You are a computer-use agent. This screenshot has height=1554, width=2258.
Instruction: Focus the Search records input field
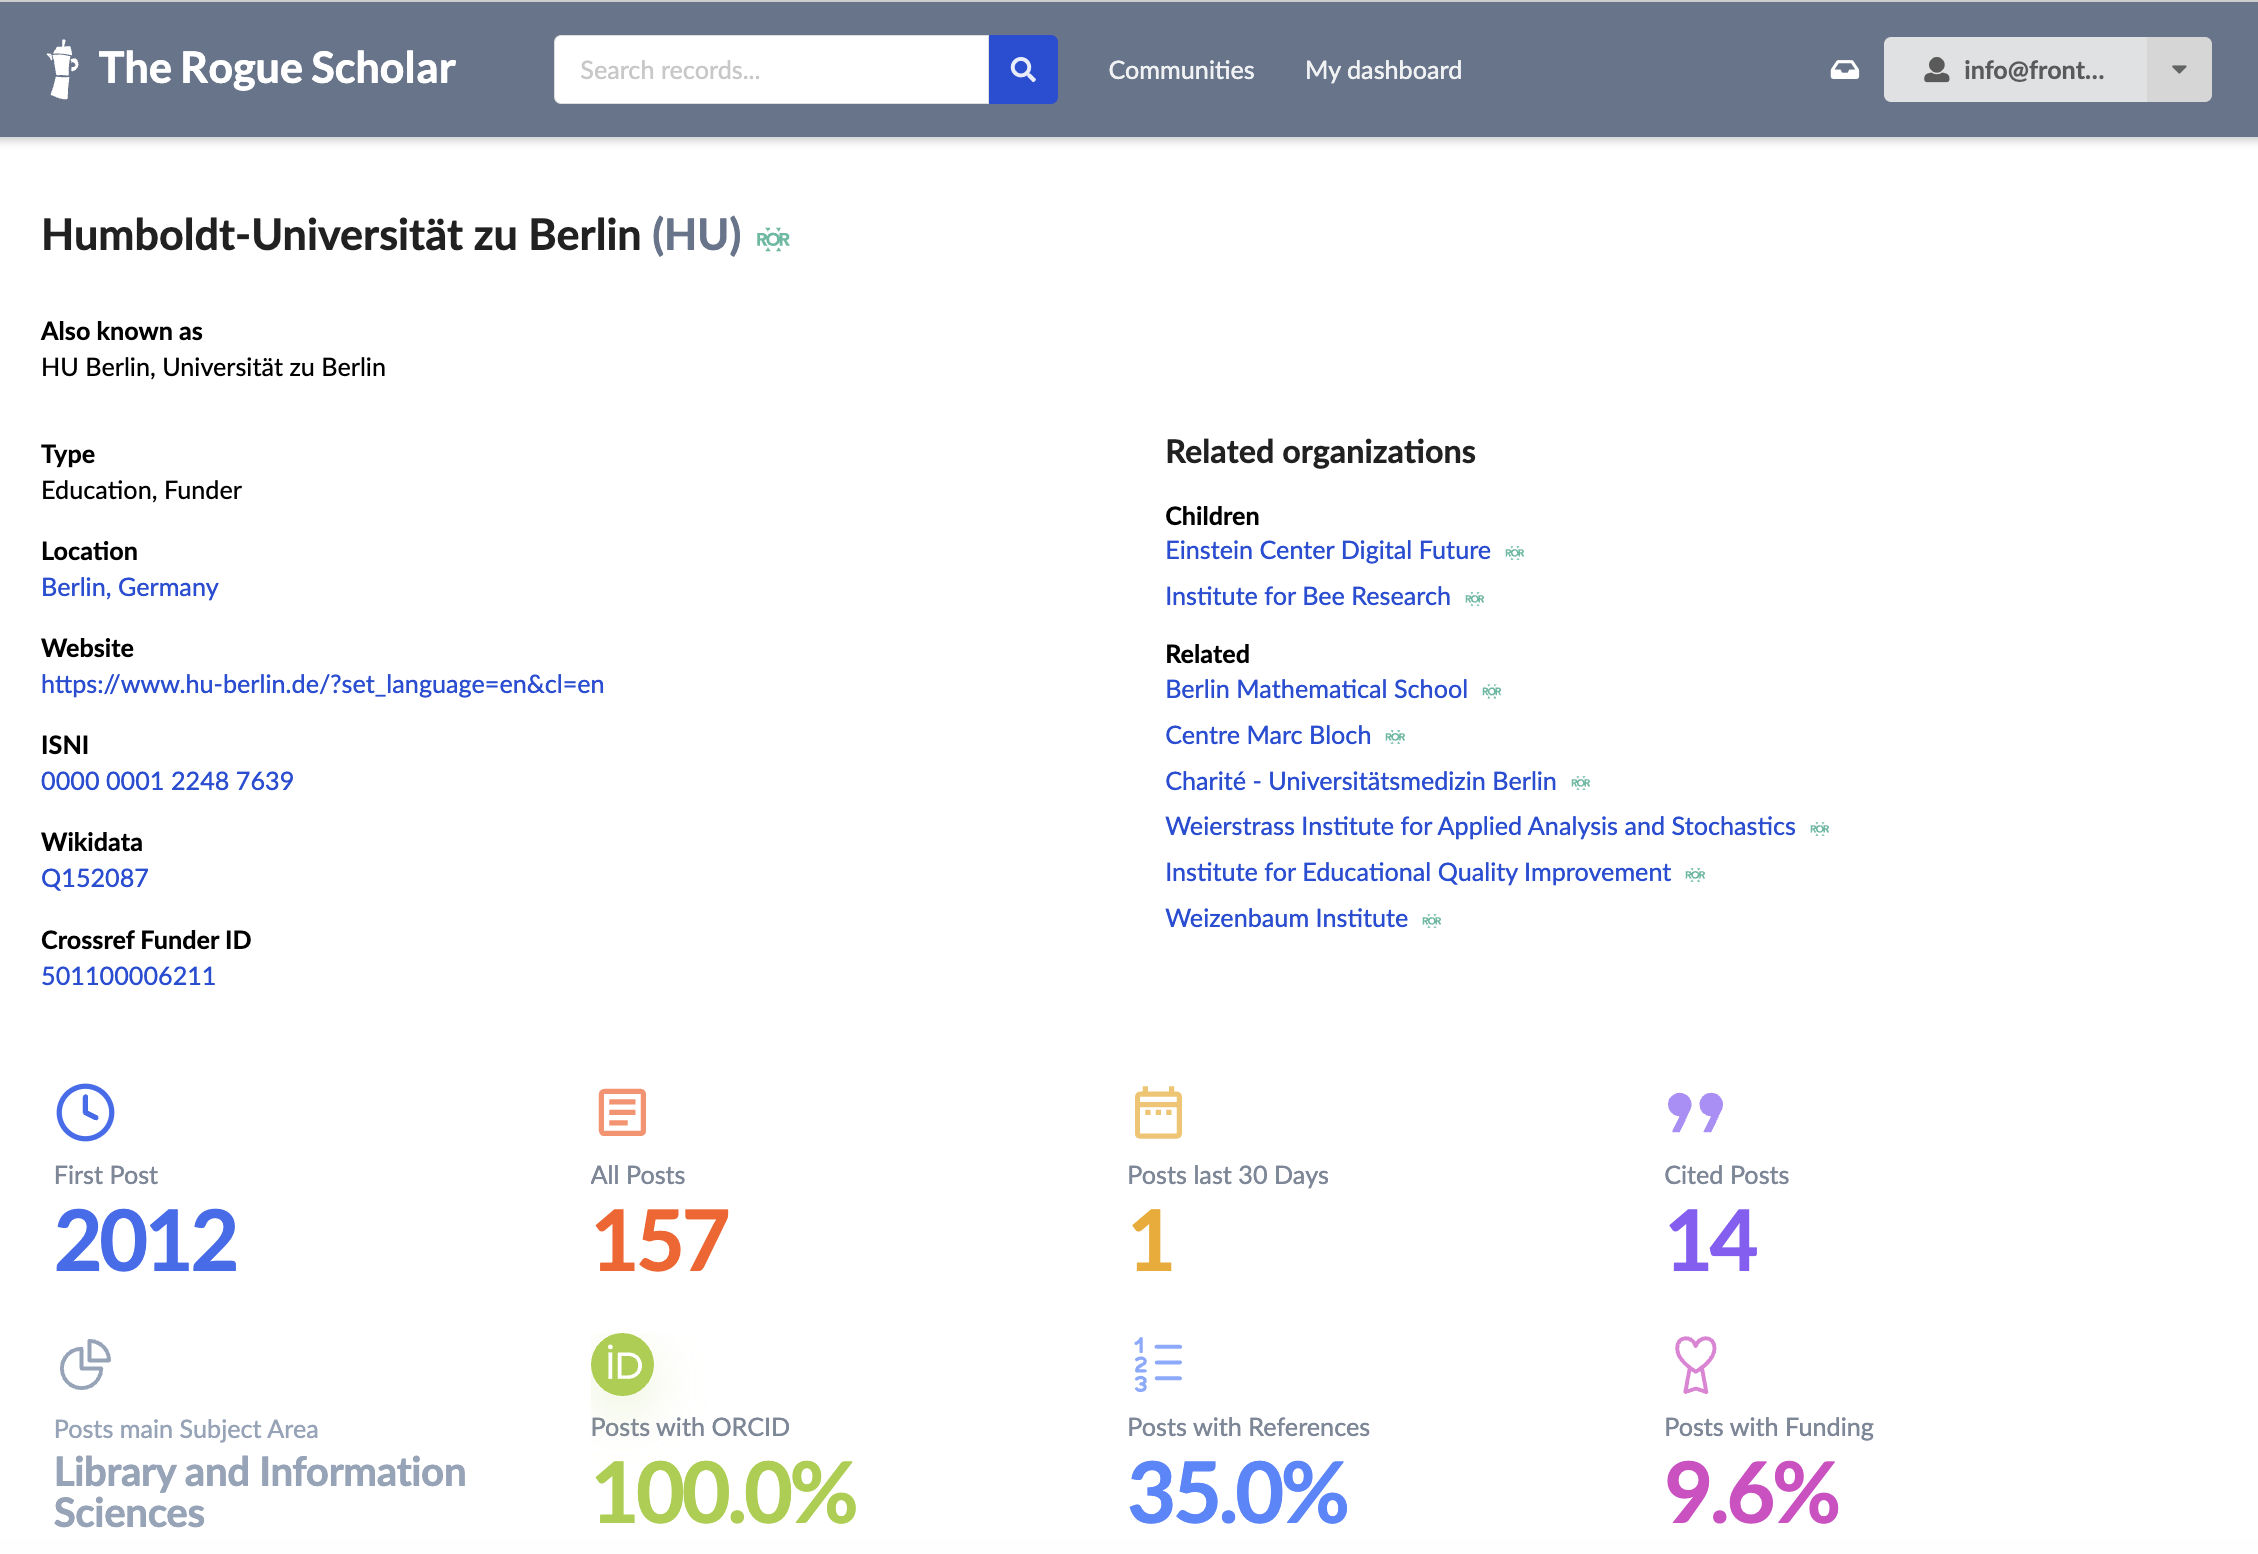(x=771, y=69)
